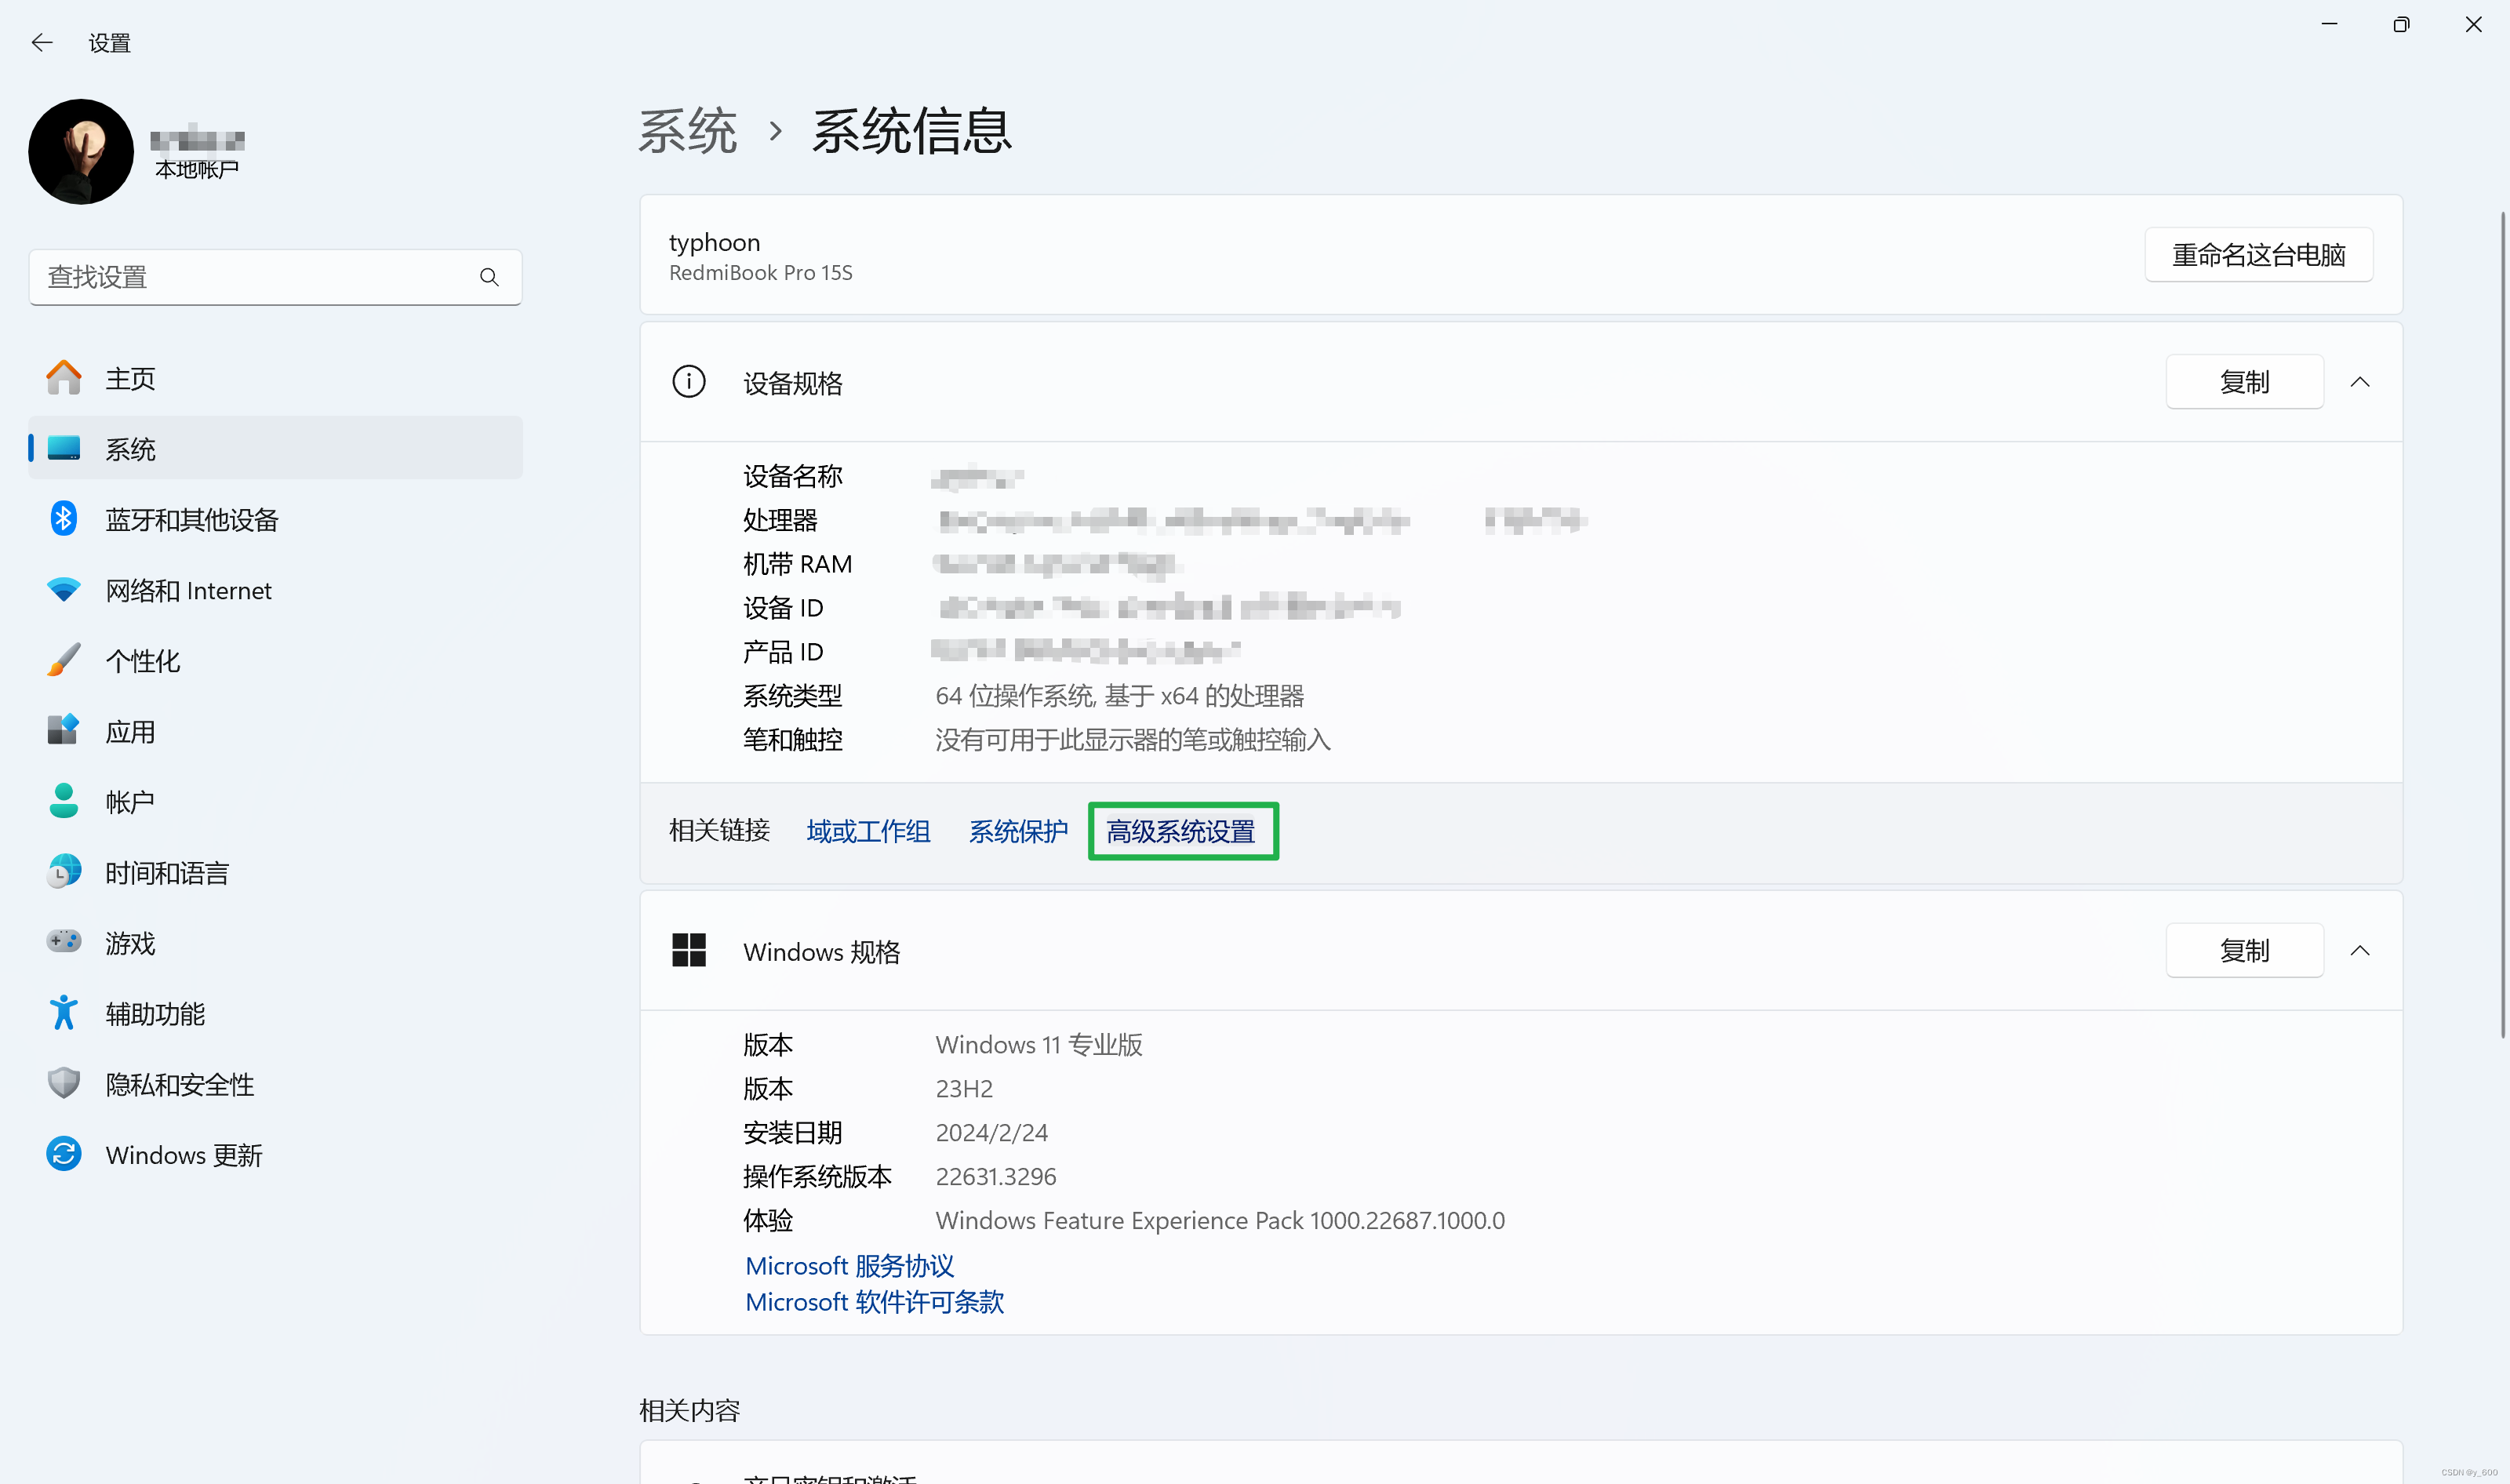Viewport: 2510px width, 1484px height.
Task: Open Advanced system settings link
Action: [1181, 831]
